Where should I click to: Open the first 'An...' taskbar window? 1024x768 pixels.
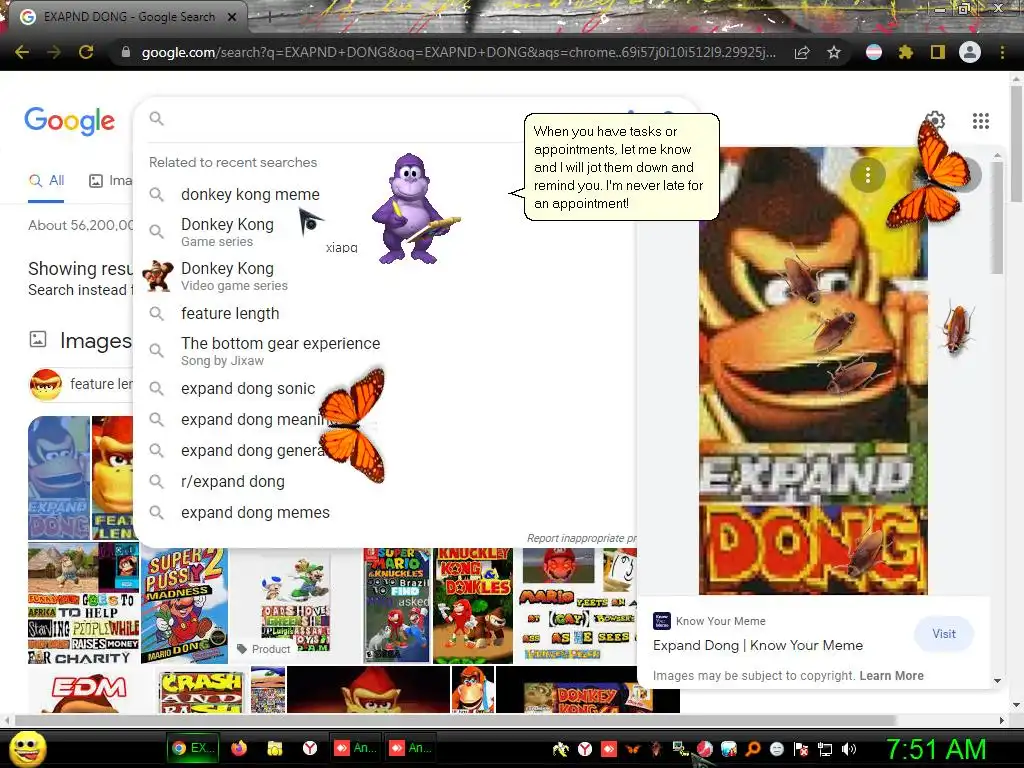click(355, 748)
